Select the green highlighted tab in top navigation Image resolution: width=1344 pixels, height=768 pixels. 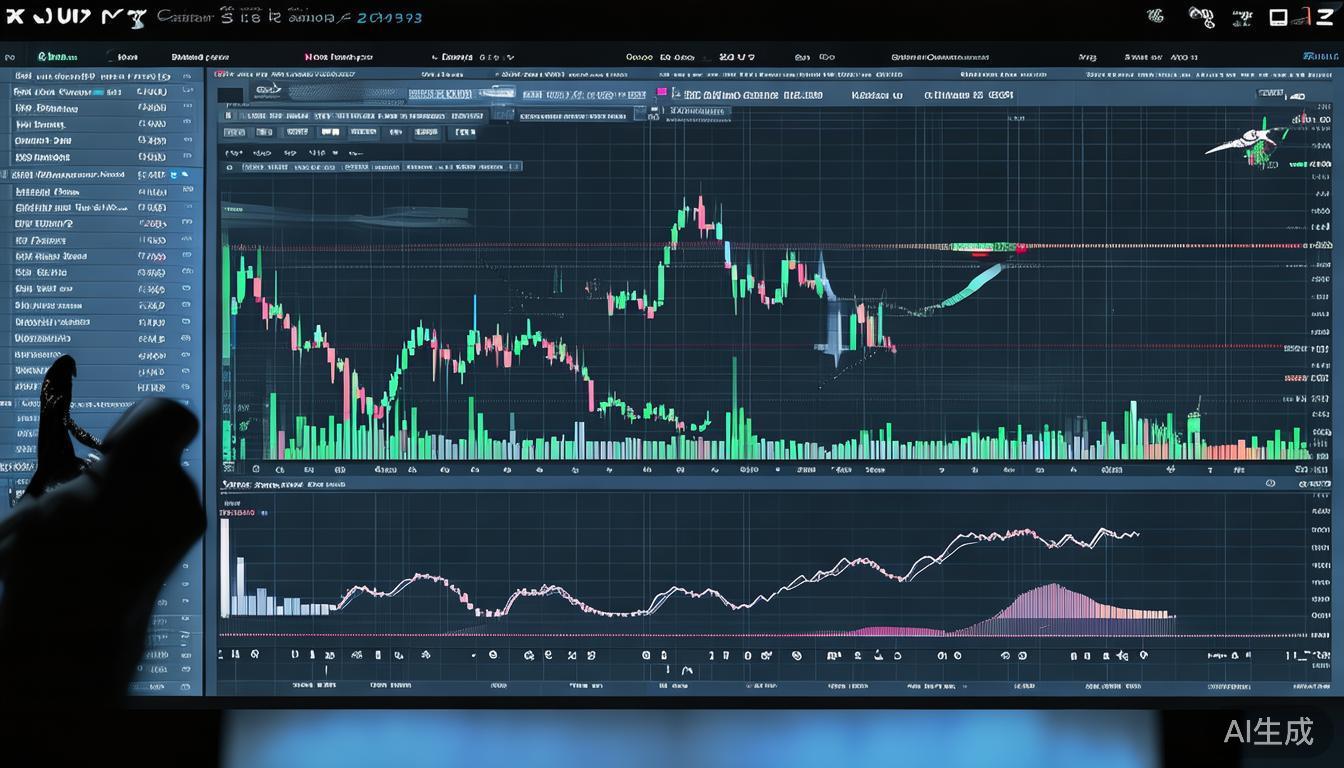[55, 57]
